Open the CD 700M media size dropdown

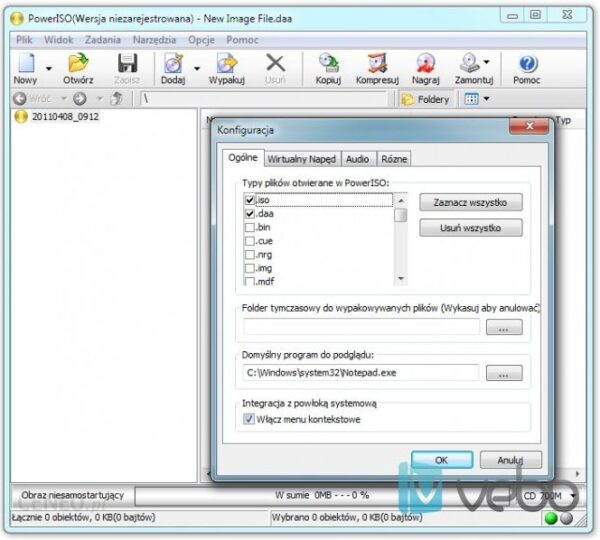click(x=573, y=496)
